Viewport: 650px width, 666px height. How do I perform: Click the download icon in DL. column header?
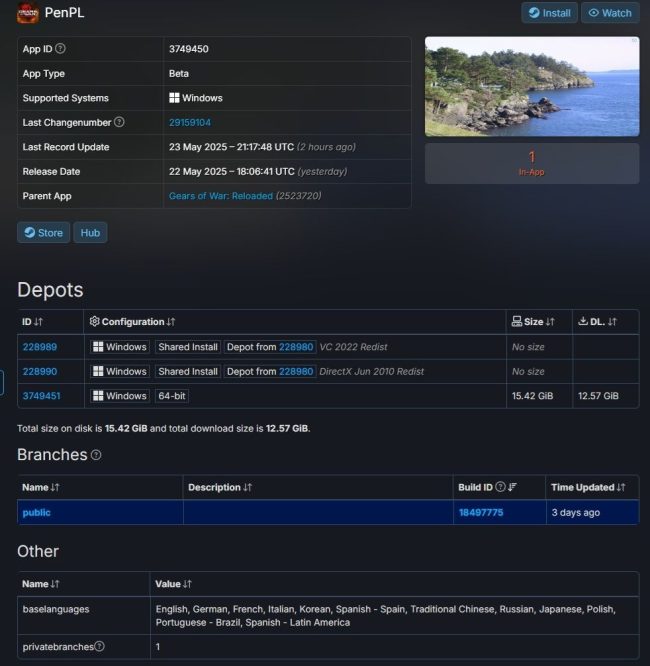583,321
